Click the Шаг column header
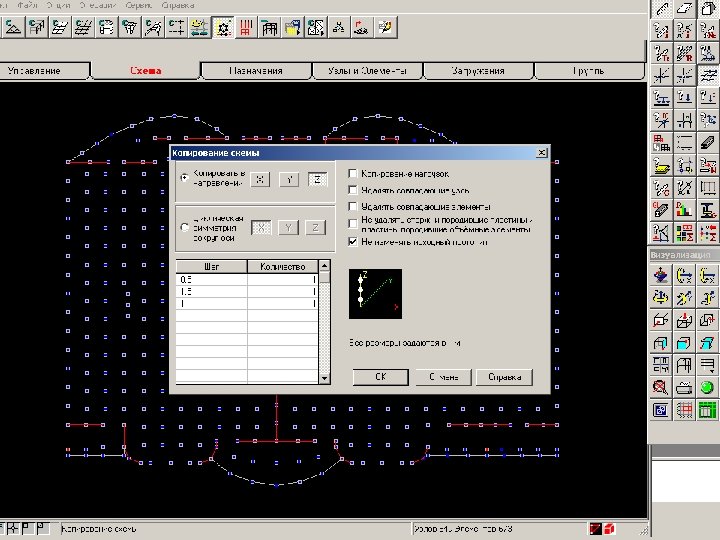The width and height of the screenshot is (720, 540). (x=211, y=267)
